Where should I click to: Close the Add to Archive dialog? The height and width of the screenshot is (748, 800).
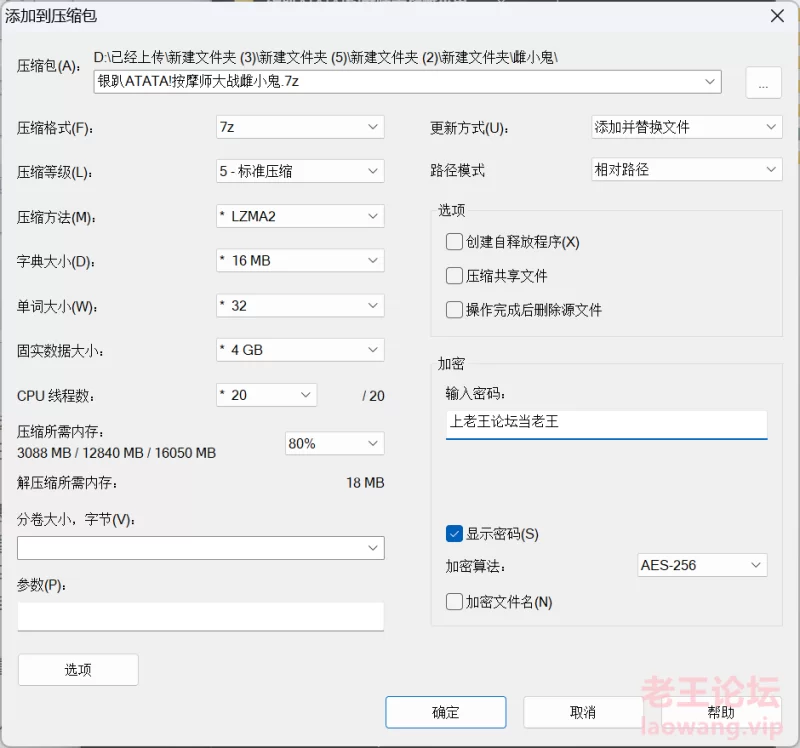pyautogui.click(x=776, y=15)
